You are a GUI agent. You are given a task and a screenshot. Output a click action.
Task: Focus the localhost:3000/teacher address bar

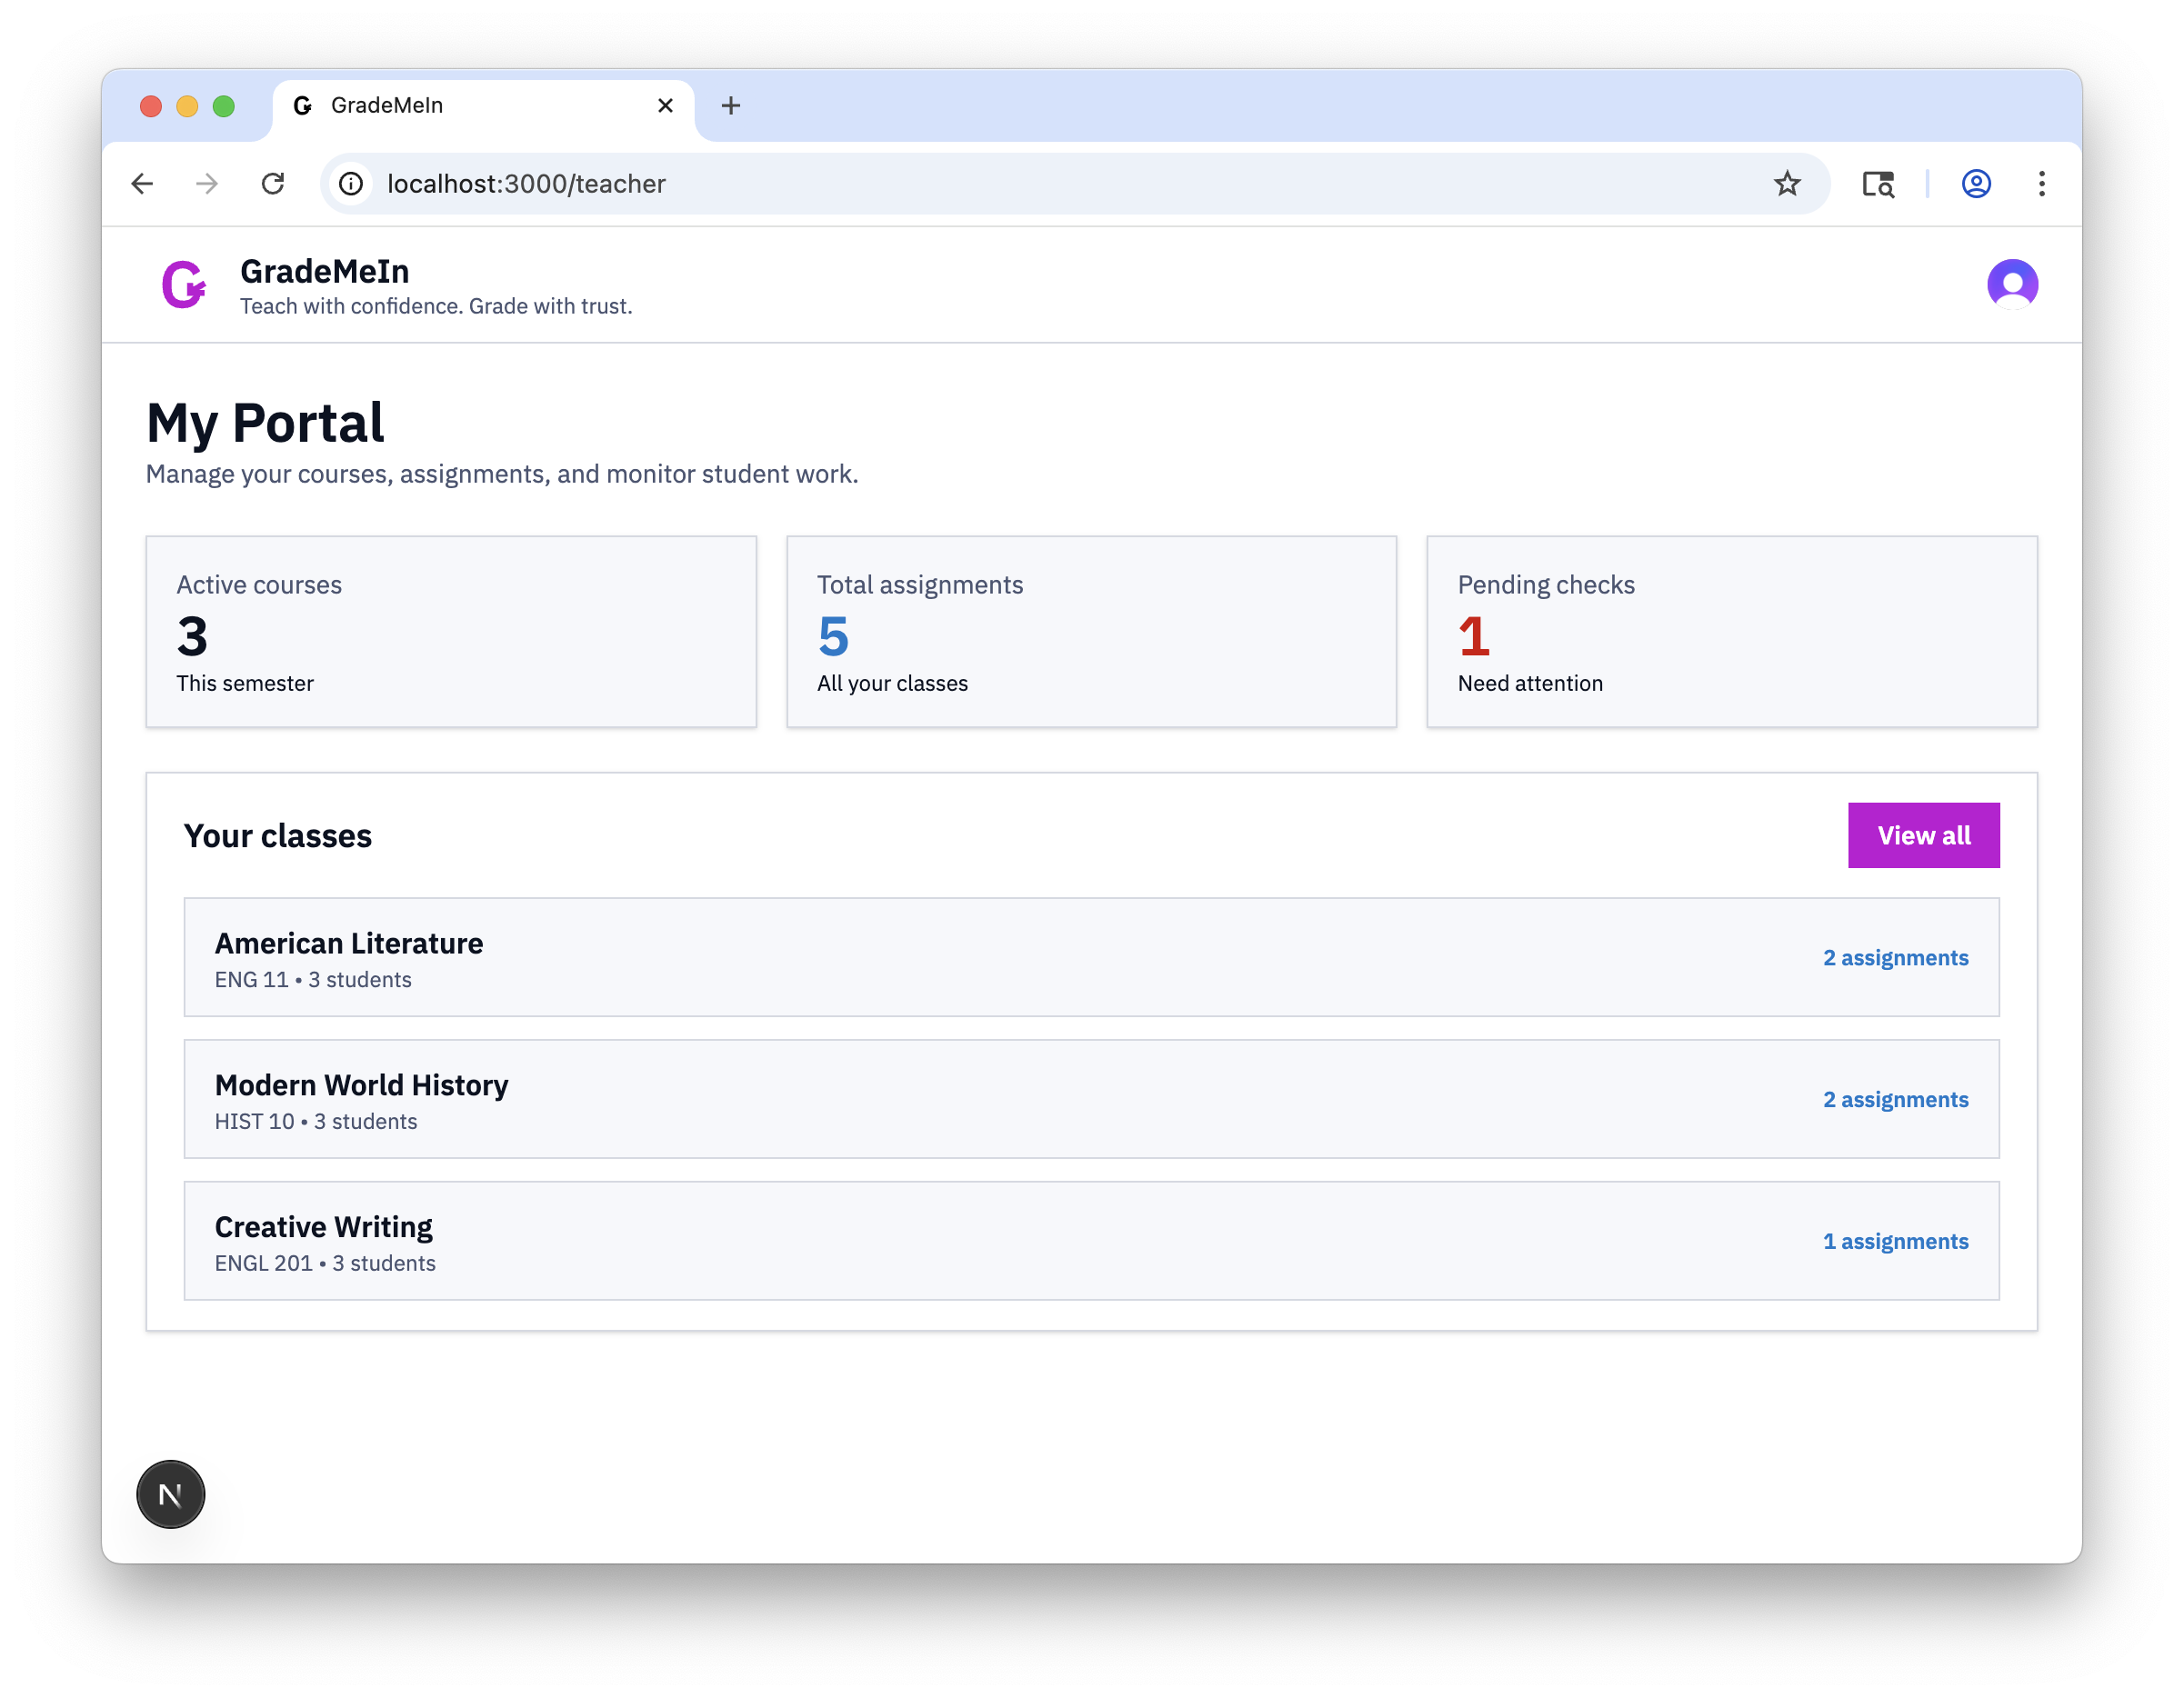[1000, 184]
